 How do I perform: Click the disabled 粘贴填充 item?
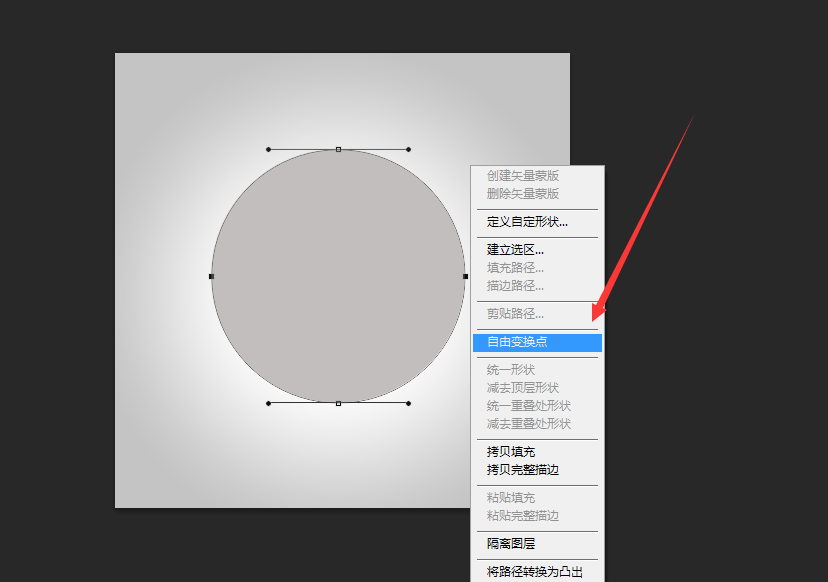click(506, 497)
